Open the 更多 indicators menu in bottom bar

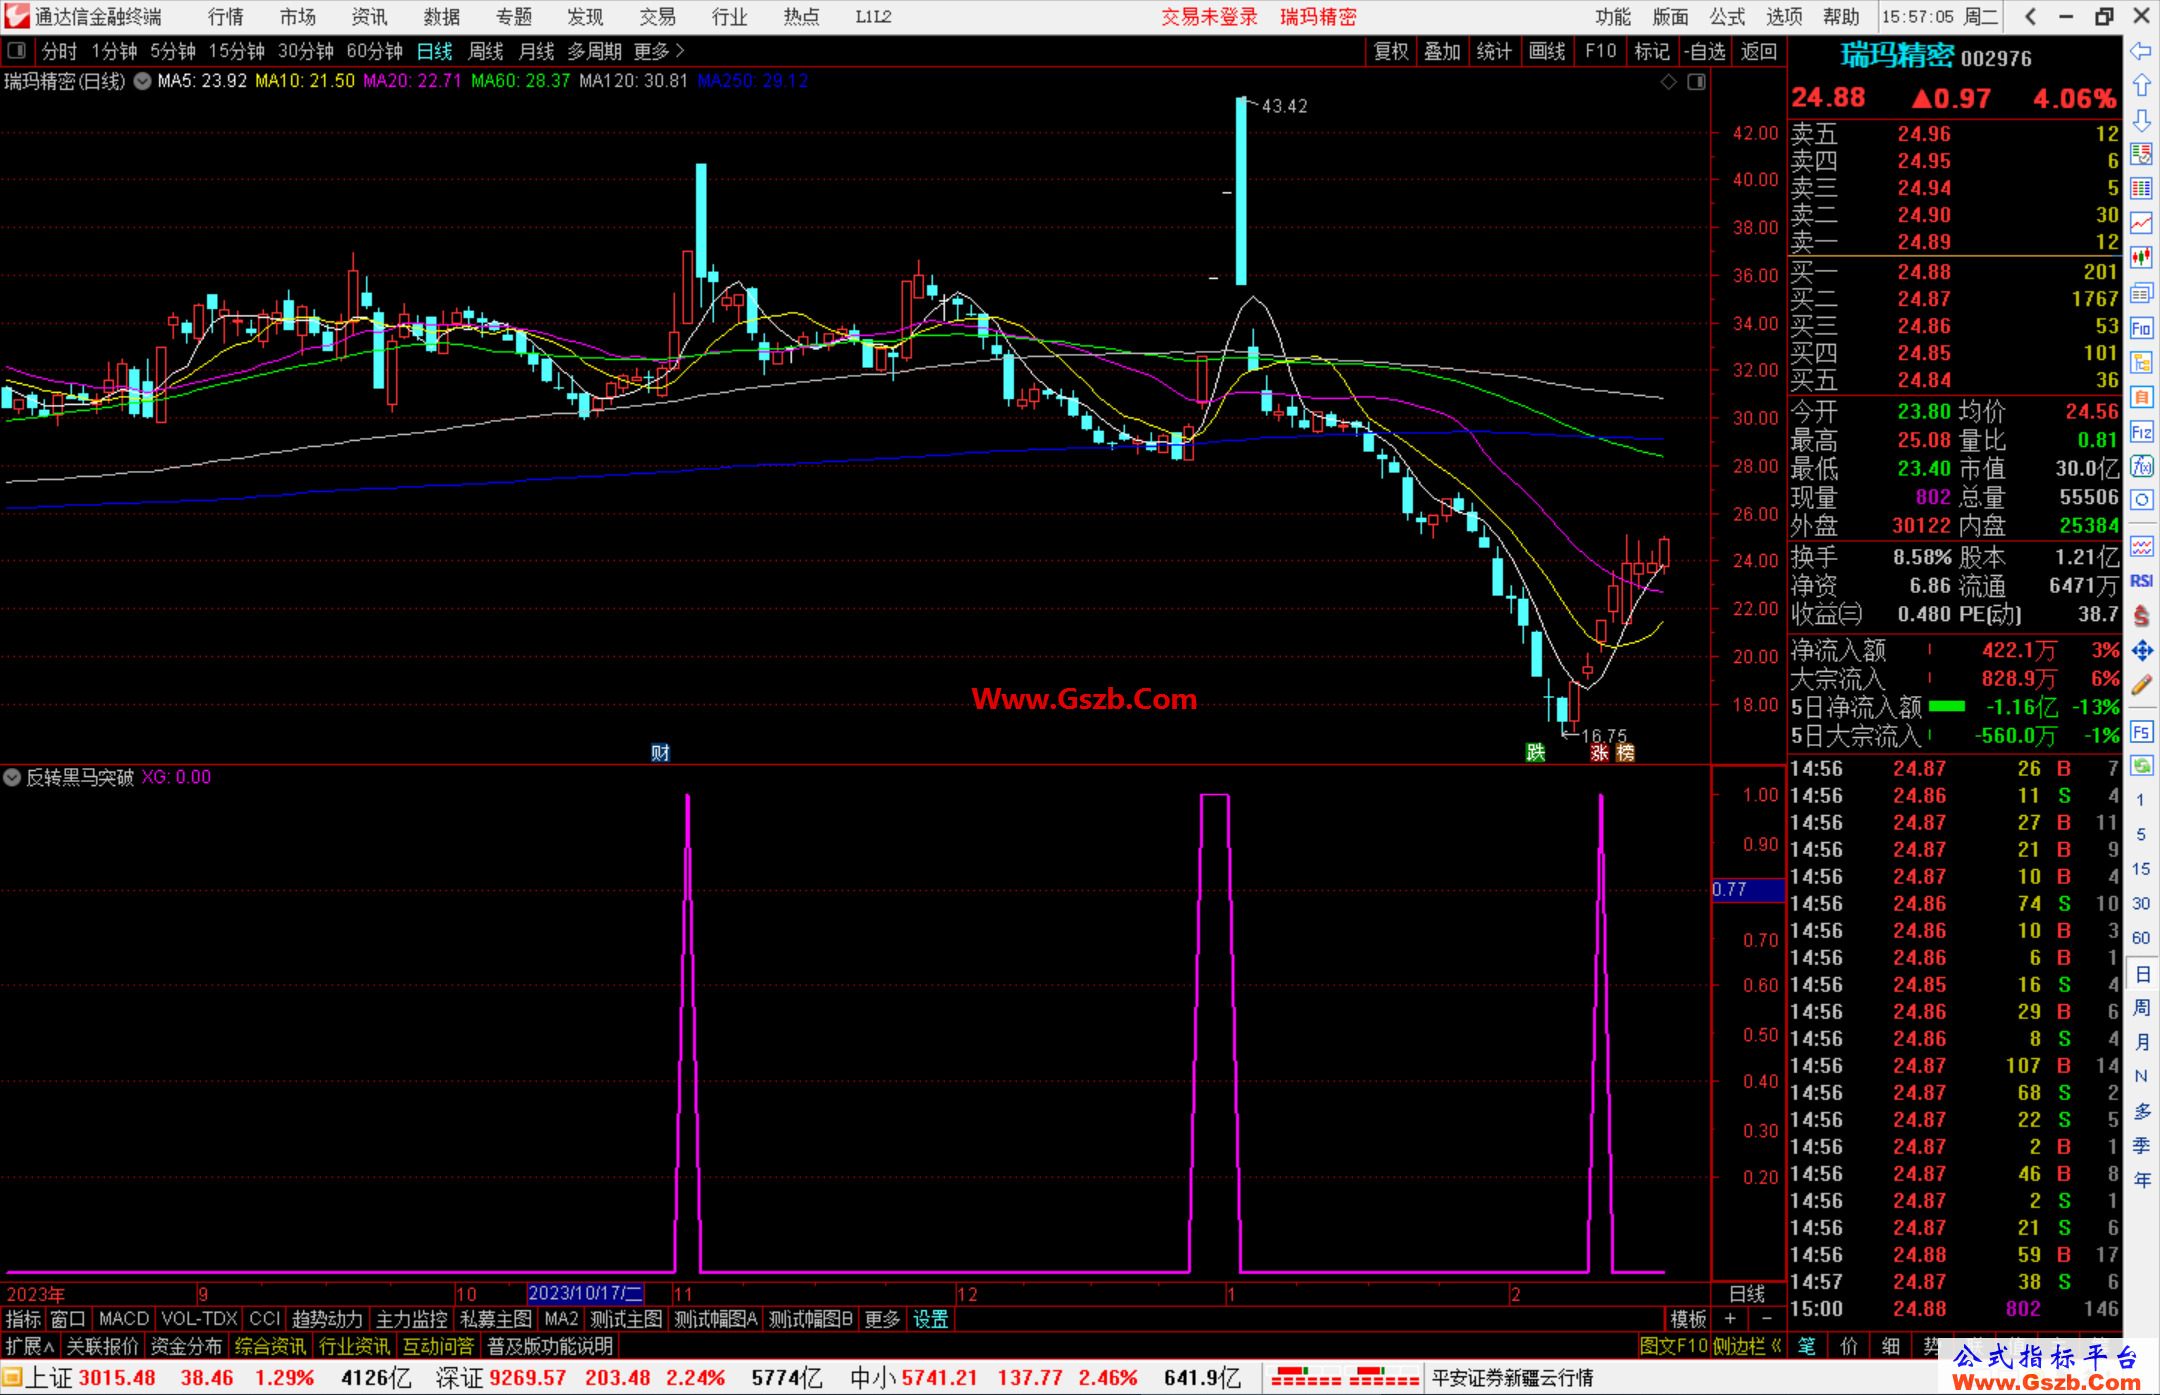(882, 1319)
